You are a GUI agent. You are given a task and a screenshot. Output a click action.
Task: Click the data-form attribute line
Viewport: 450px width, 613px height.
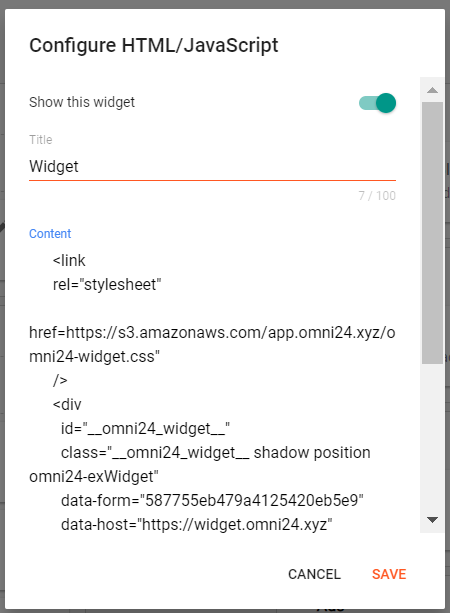tap(212, 500)
